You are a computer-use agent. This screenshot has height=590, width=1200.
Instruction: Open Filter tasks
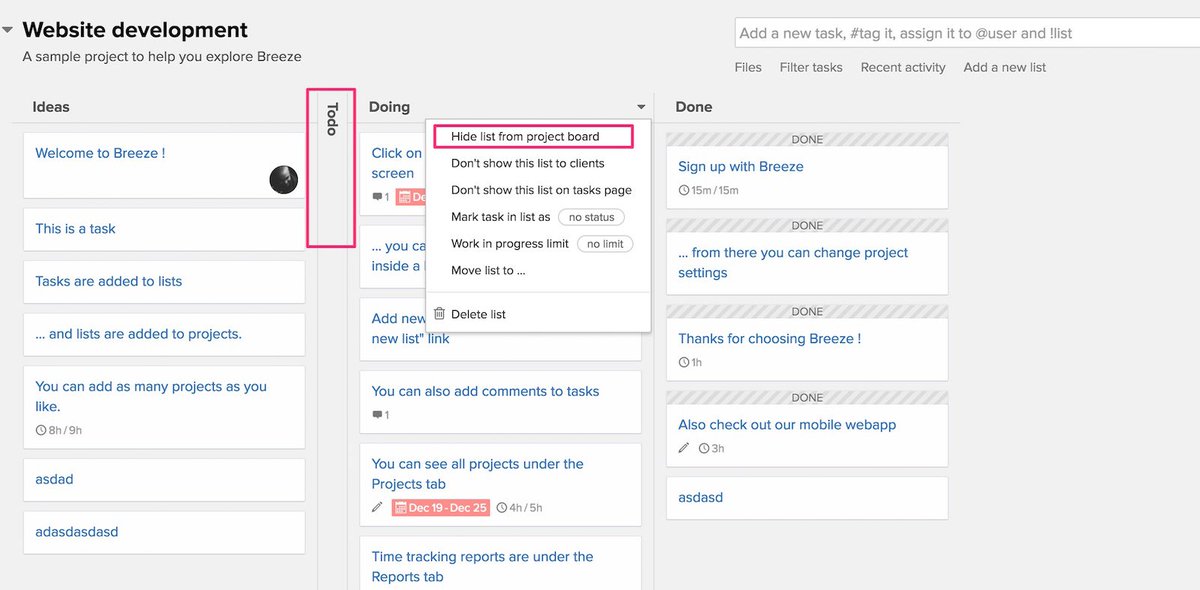click(811, 67)
